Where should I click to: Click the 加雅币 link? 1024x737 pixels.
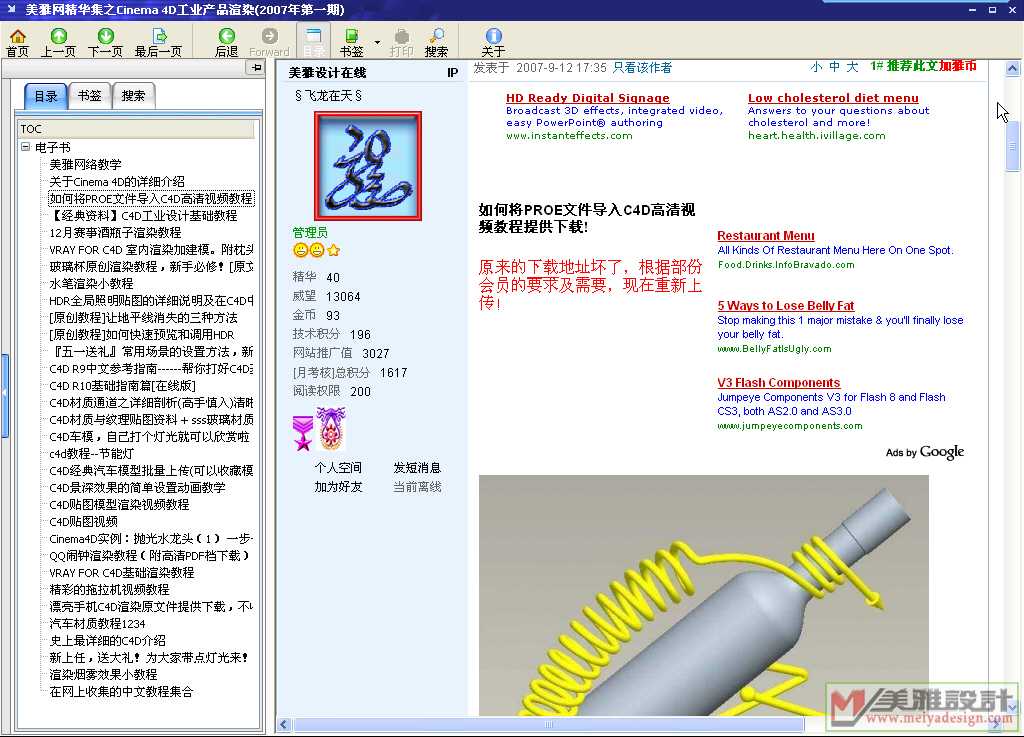pyautogui.click(x=957, y=66)
